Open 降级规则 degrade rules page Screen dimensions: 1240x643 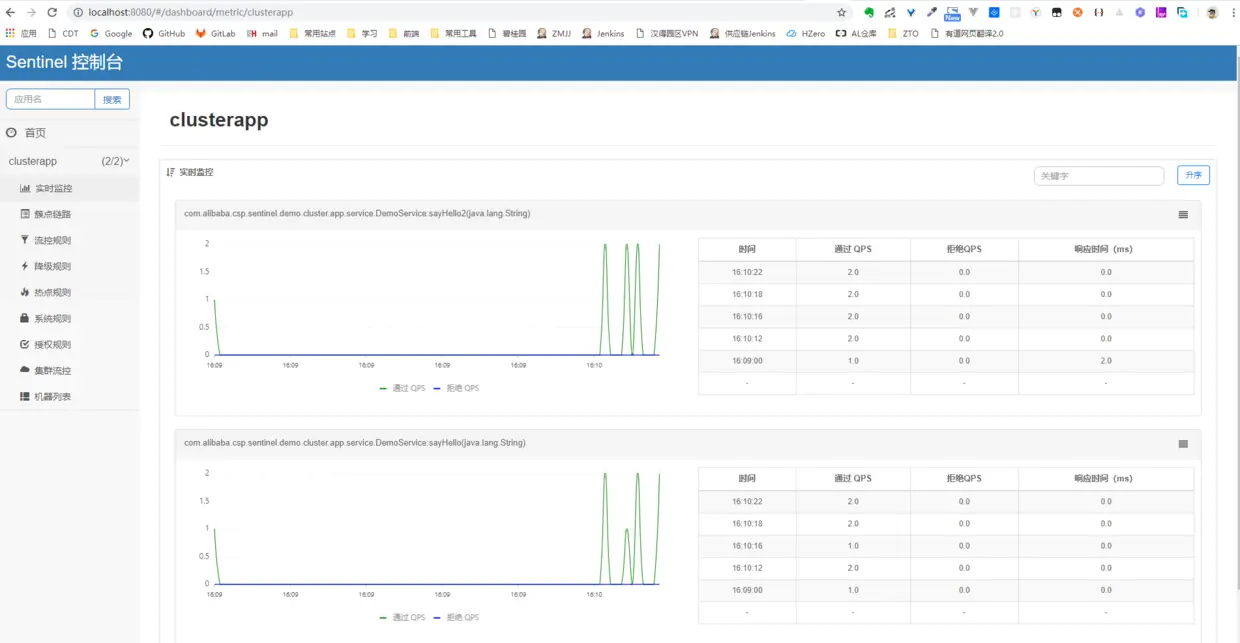click(x=69, y=266)
